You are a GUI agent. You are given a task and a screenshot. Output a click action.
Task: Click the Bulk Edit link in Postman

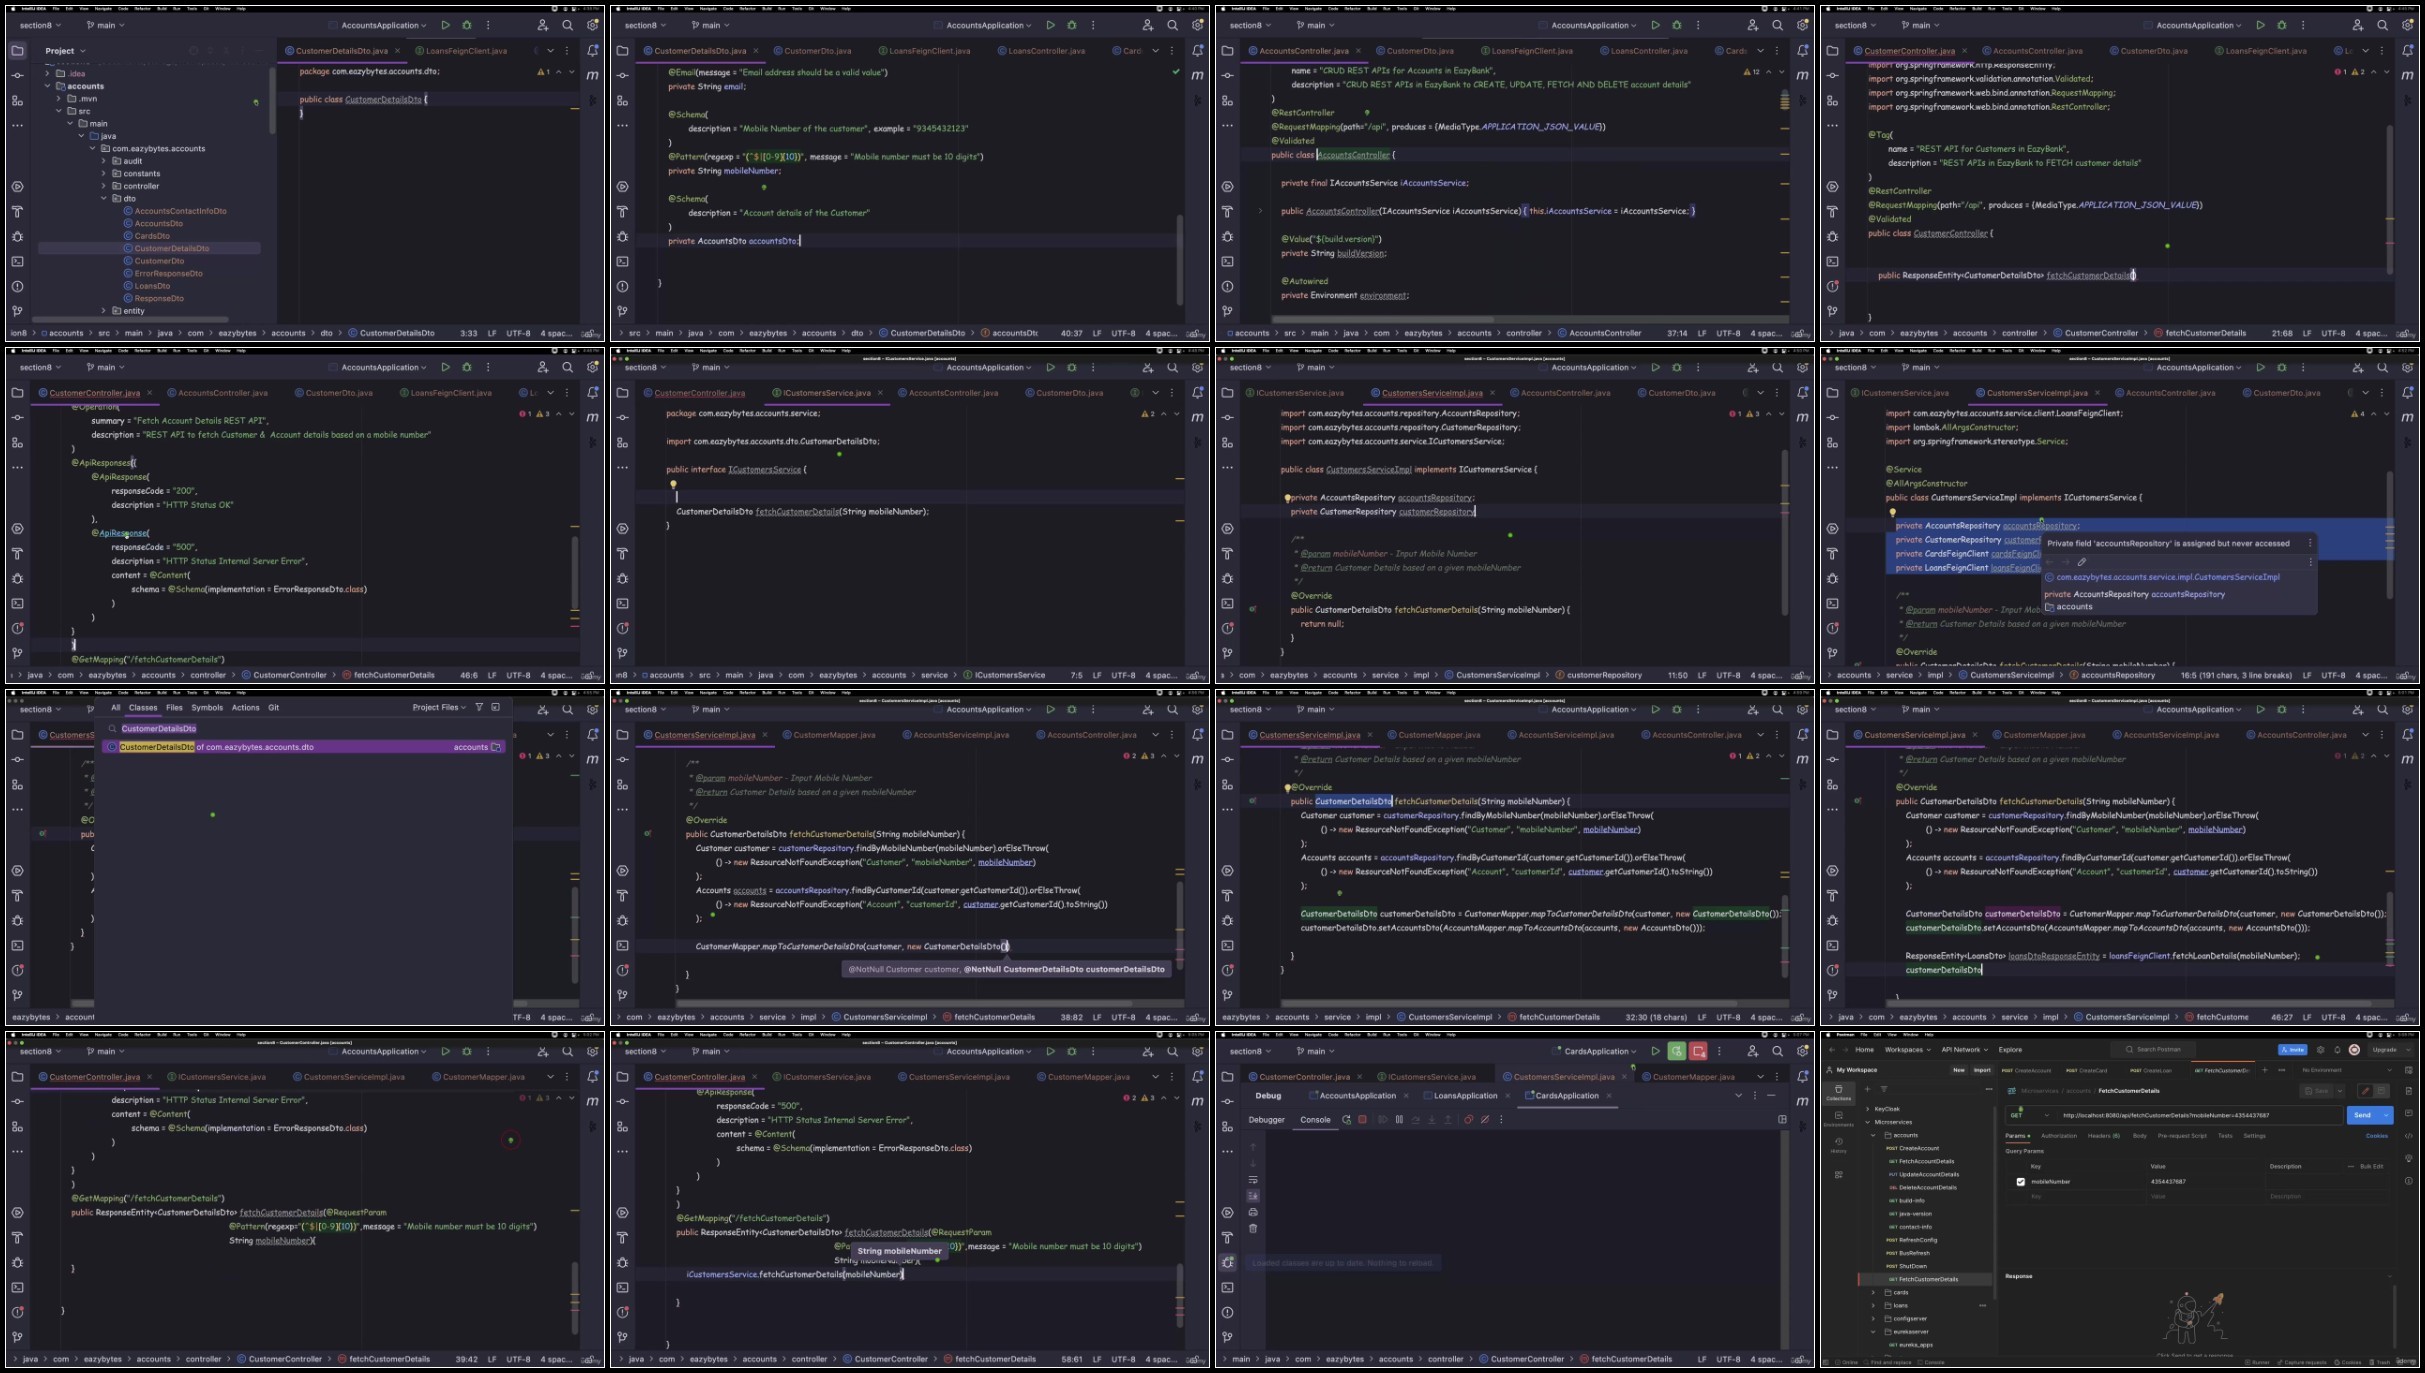coord(2372,1166)
